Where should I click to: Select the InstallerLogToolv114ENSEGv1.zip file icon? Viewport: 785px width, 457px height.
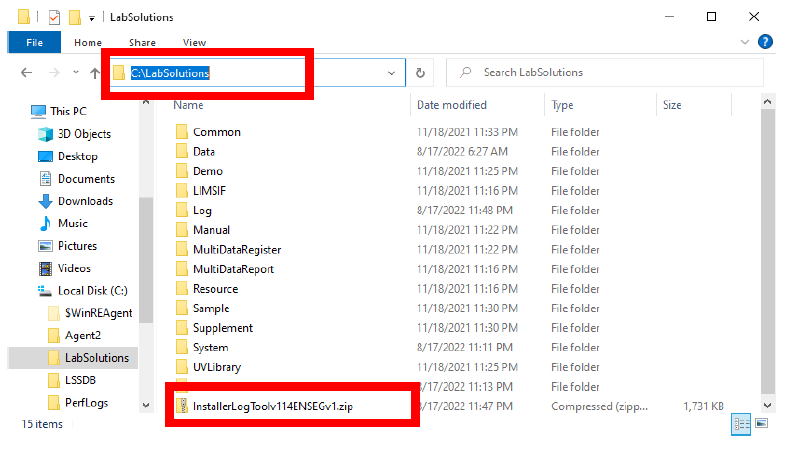pos(182,406)
